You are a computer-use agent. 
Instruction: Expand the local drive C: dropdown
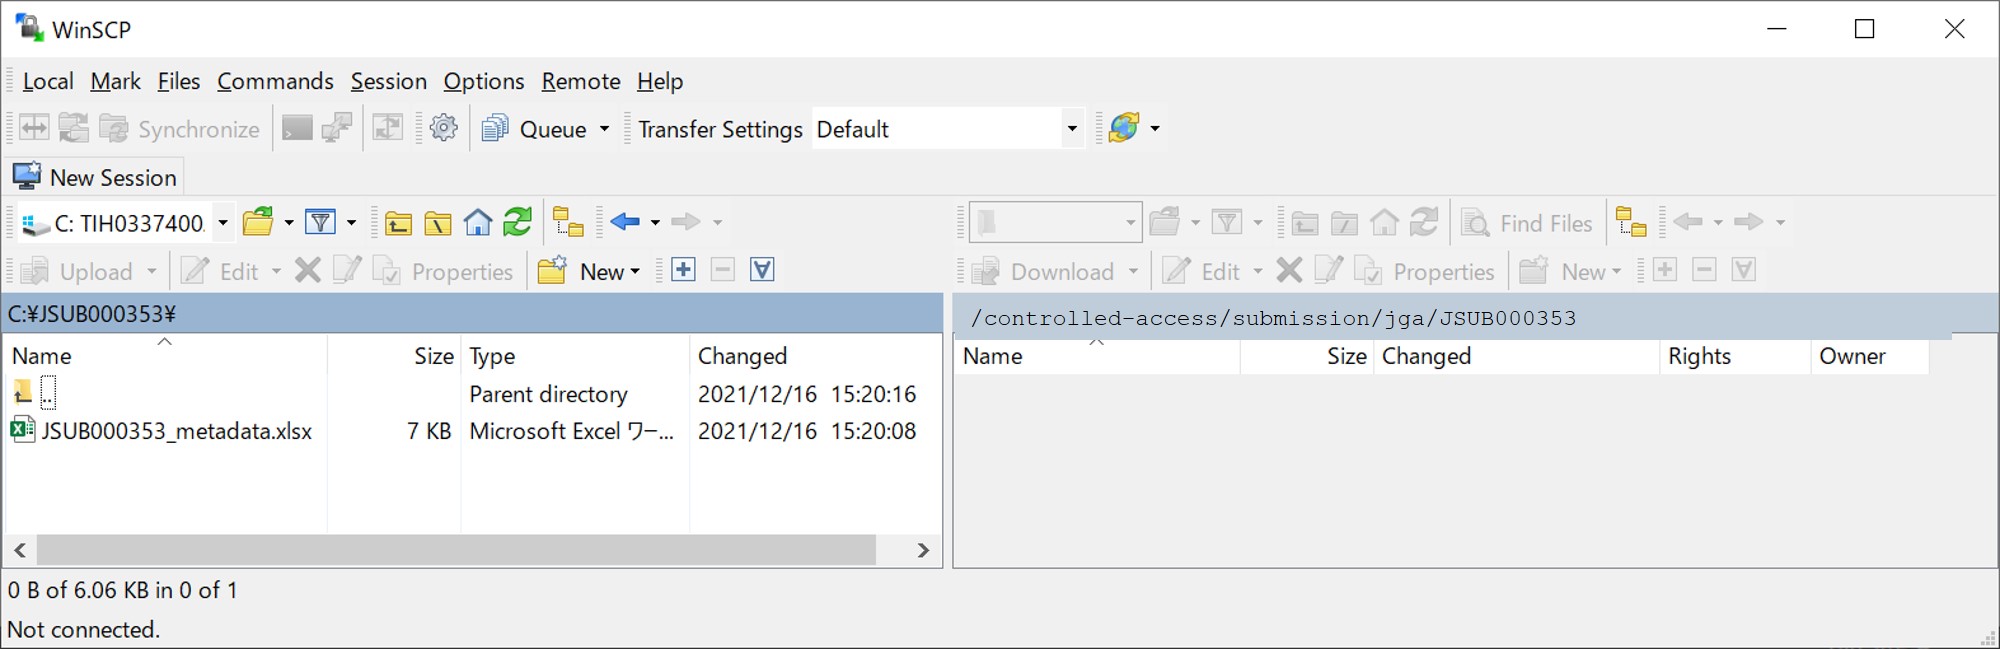(223, 222)
